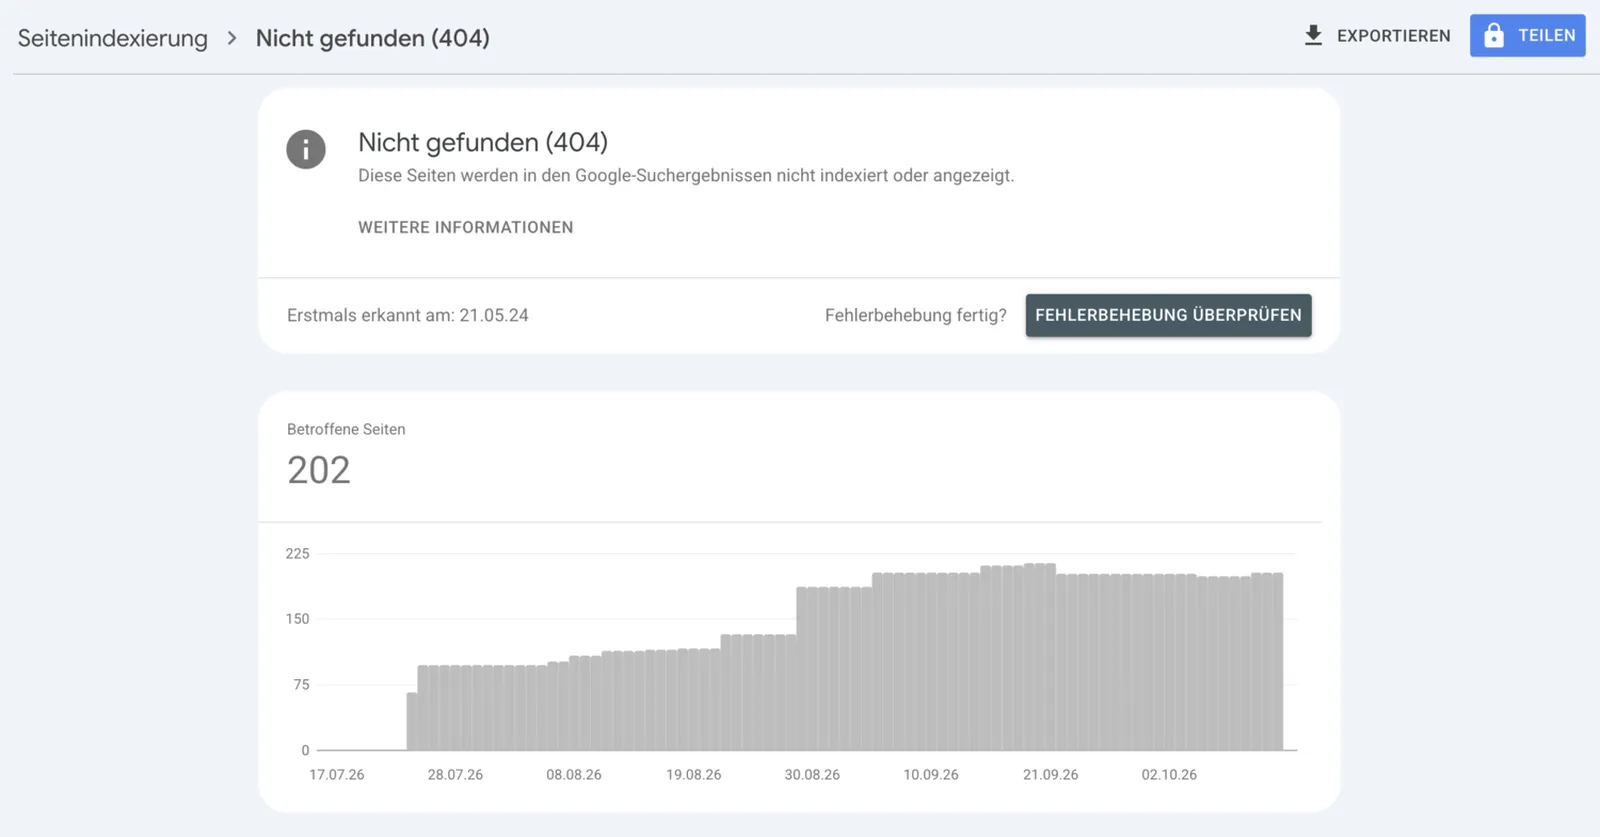Click the 0 y-axis label

tap(305, 750)
